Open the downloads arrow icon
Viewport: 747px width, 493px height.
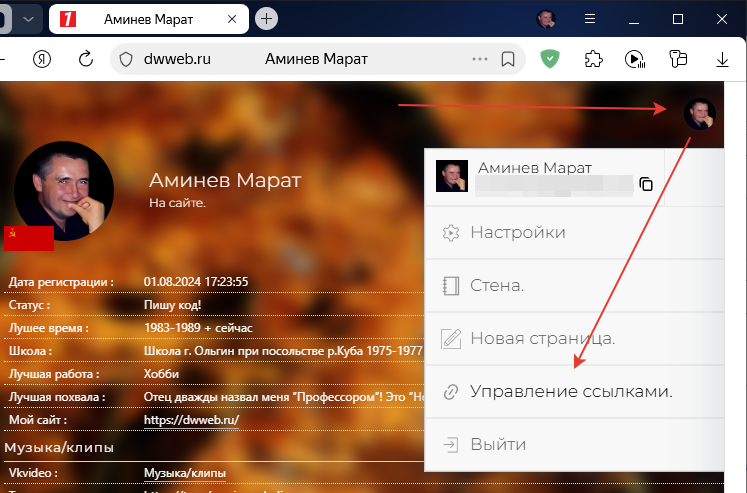click(x=723, y=59)
